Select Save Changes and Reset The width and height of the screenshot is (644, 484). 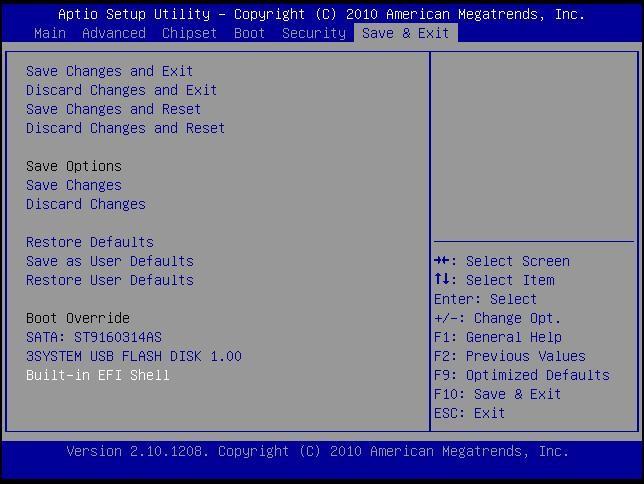(x=113, y=109)
